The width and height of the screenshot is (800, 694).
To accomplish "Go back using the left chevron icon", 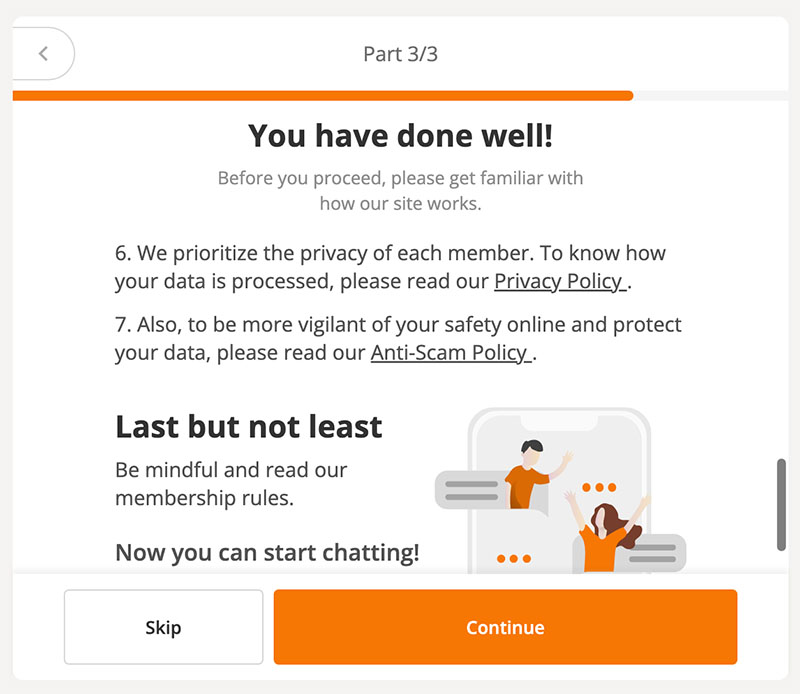I will (43, 54).
